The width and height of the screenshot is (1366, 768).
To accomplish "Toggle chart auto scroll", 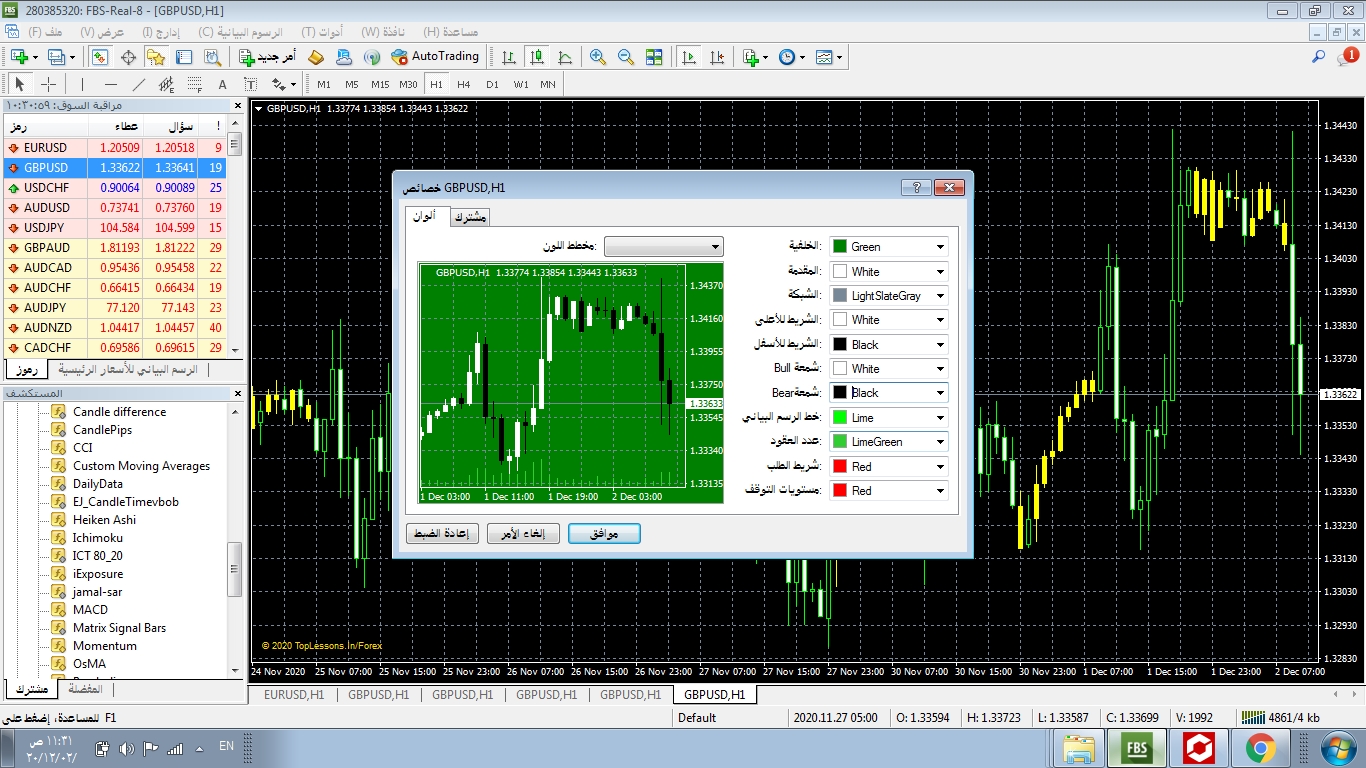I will (x=689, y=57).
